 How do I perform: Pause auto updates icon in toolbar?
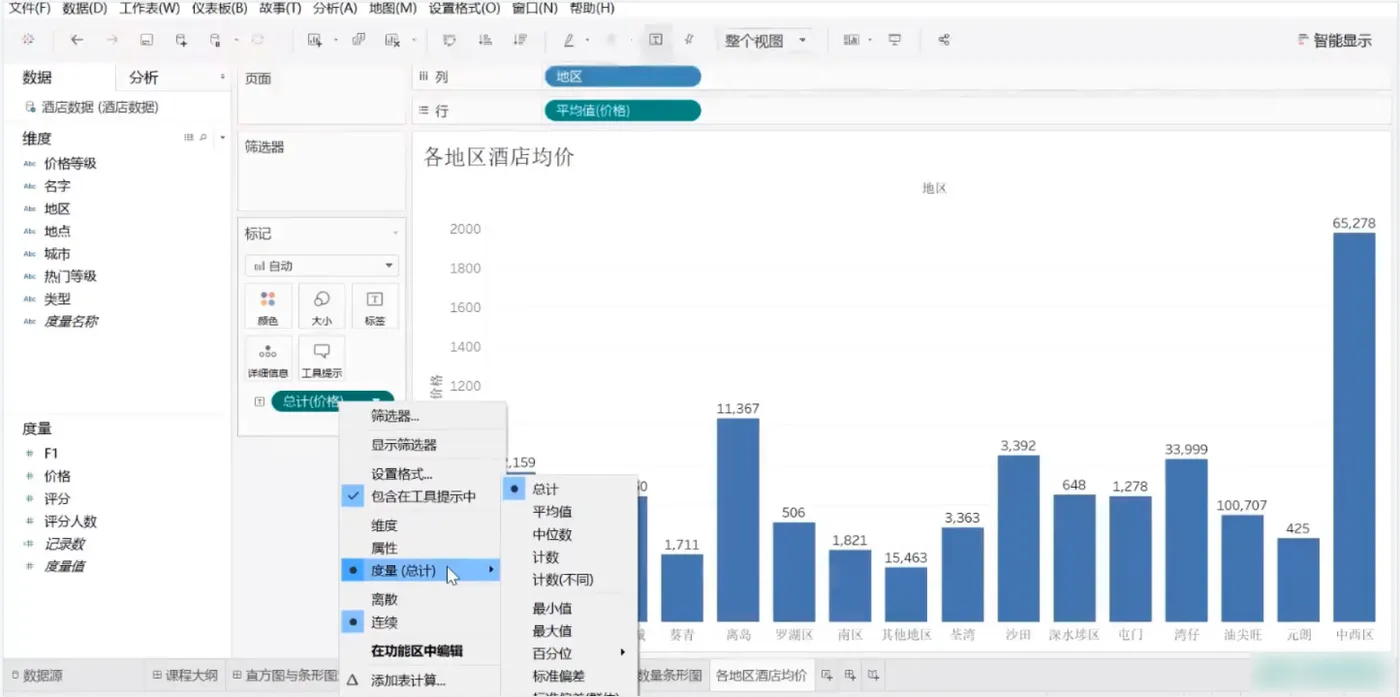pos(215,40)
